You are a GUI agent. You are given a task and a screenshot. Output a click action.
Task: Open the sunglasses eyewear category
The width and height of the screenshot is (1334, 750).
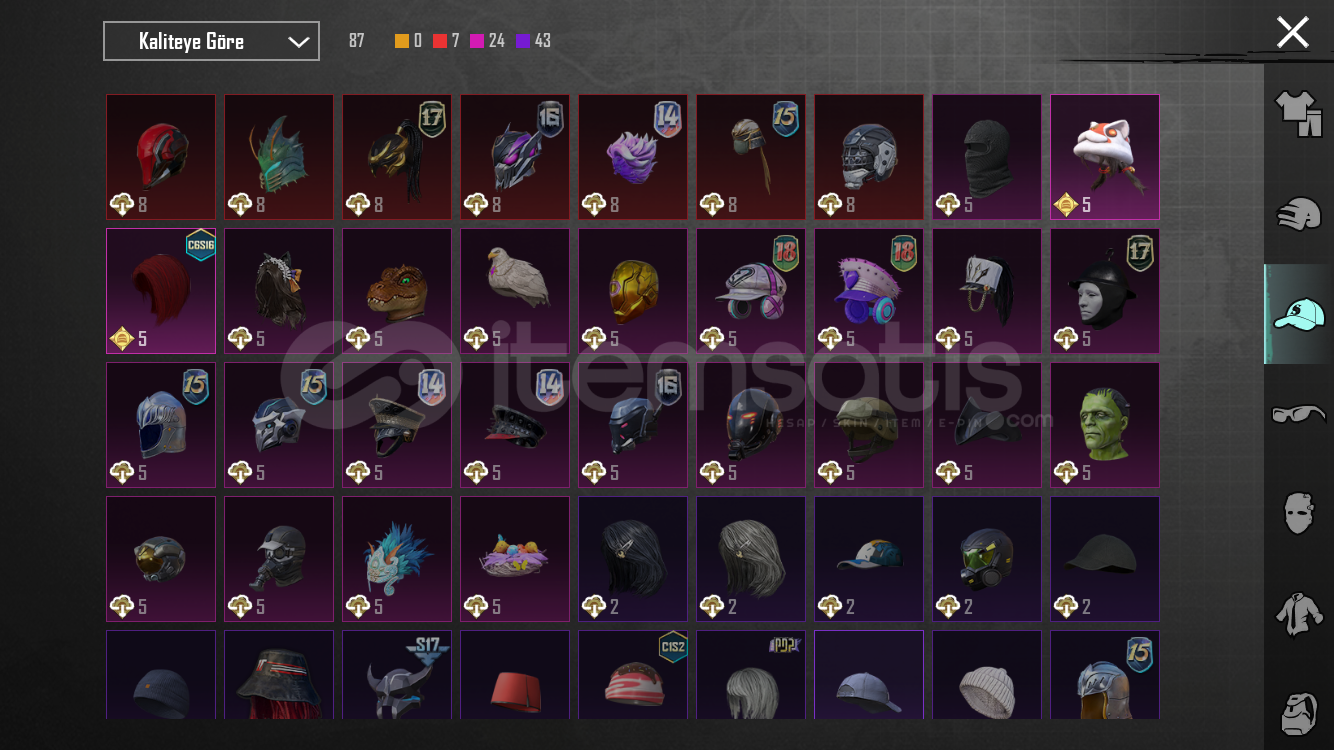1298,413
